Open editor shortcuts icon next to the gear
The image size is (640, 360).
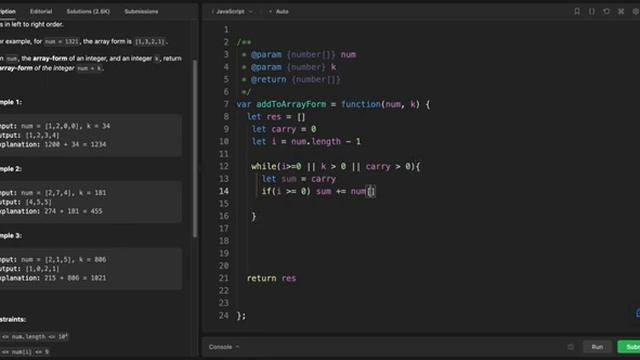tap(621, 11)
